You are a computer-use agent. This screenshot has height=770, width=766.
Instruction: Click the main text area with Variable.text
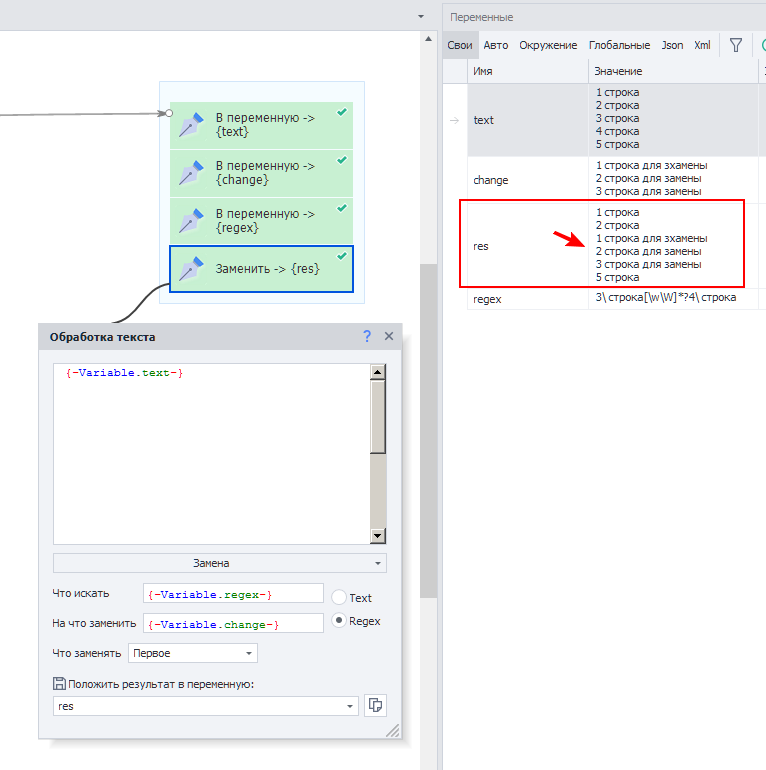click(x=212, y=454)
